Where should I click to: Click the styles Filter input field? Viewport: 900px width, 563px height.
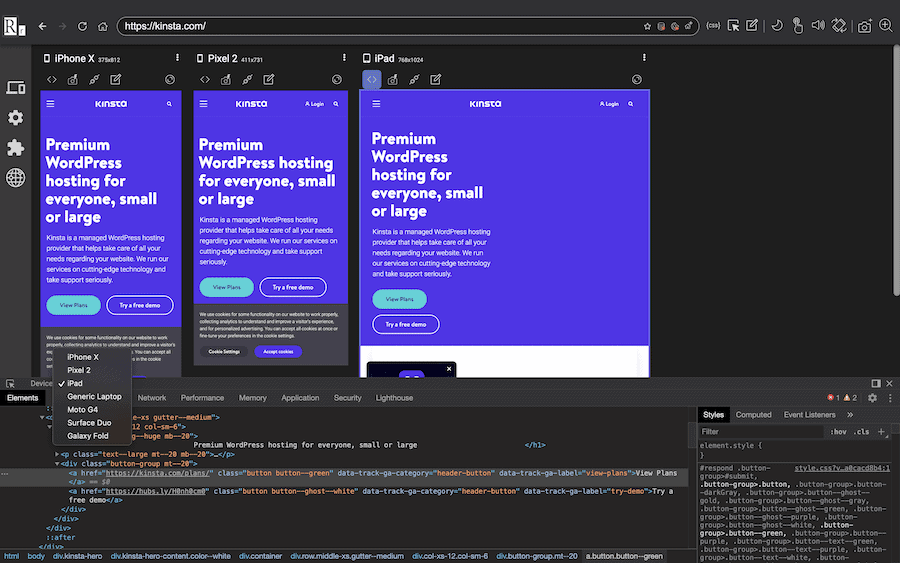tap(760, 432)
